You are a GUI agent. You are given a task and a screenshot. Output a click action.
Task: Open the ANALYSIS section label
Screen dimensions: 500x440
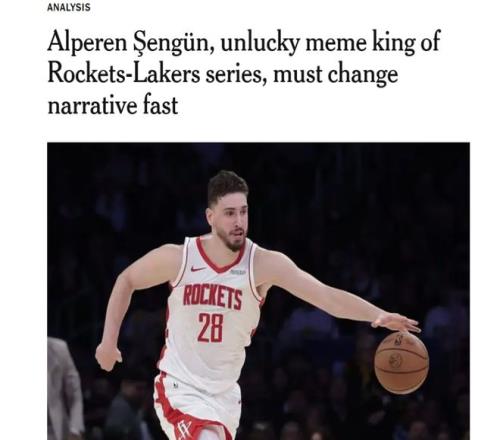(69, 7)
